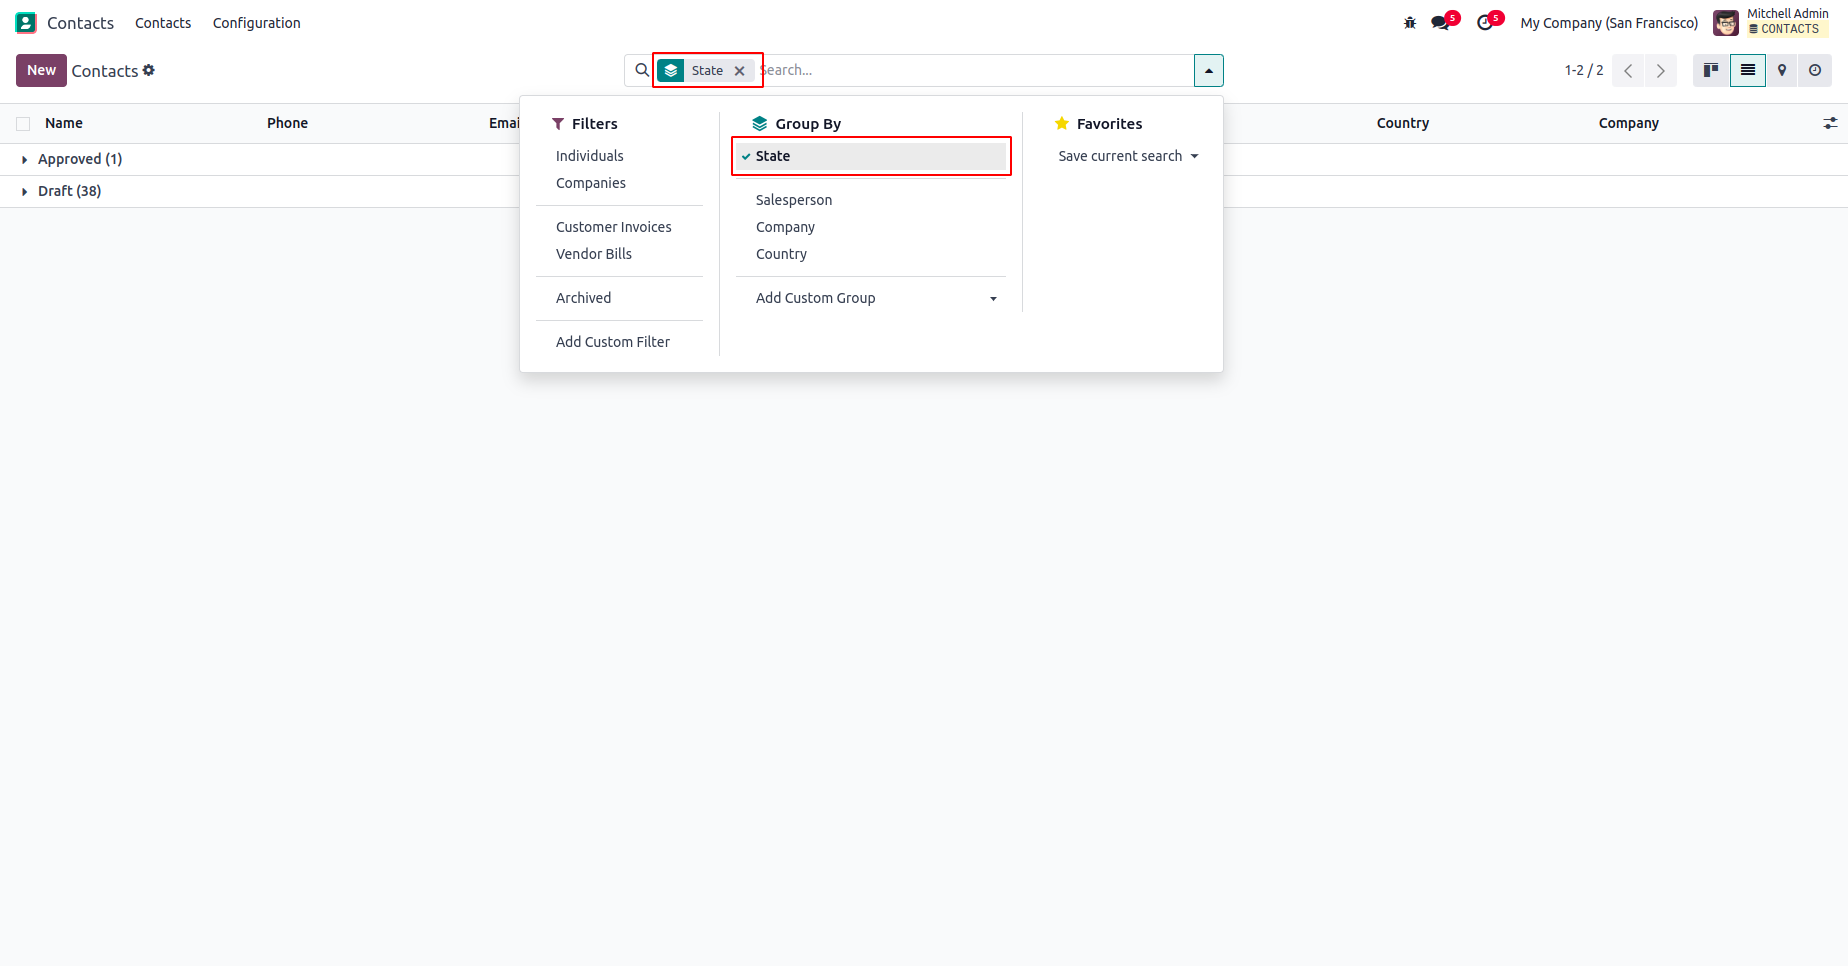Image resolution: width=1848 pixels, height=966 pixels.
Task: Select Salesperson group-by option
Action: (794, 200)
